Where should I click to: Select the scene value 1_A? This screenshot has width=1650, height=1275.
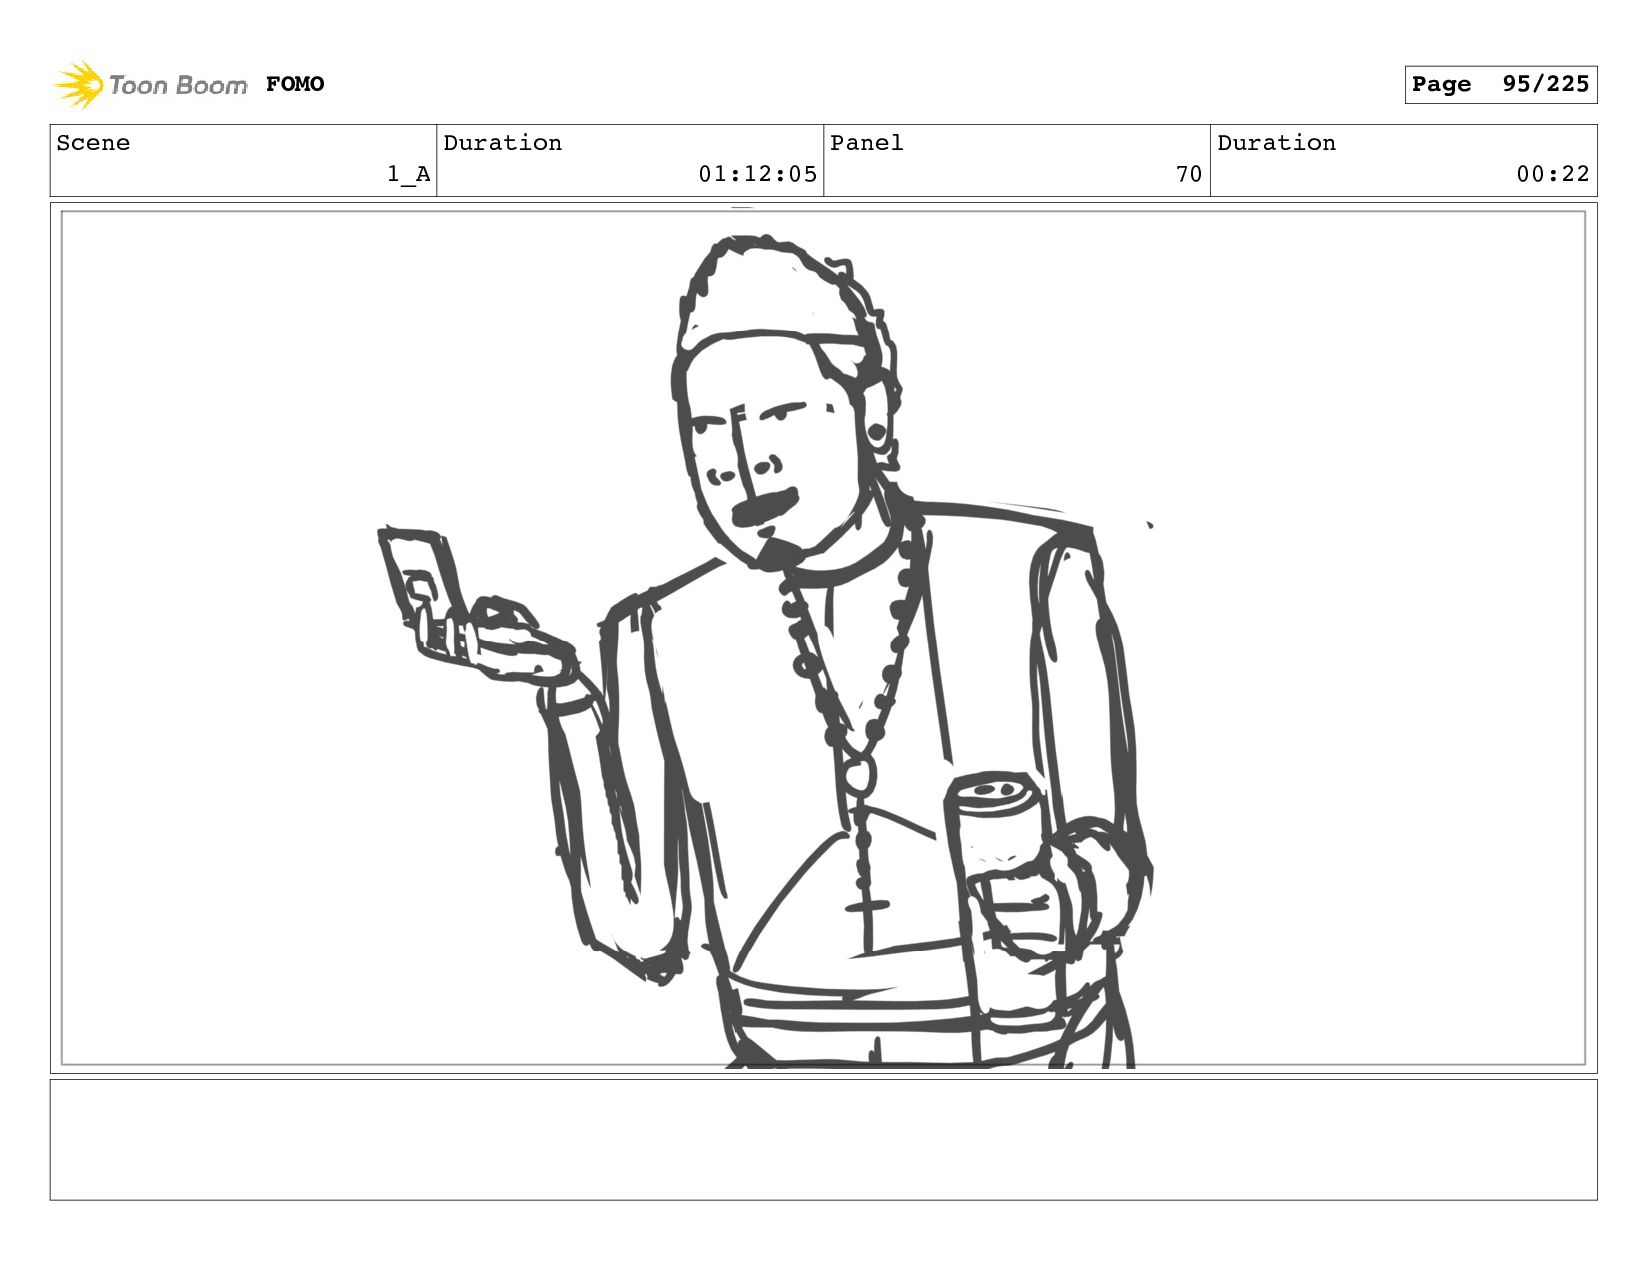click(409, 174)
